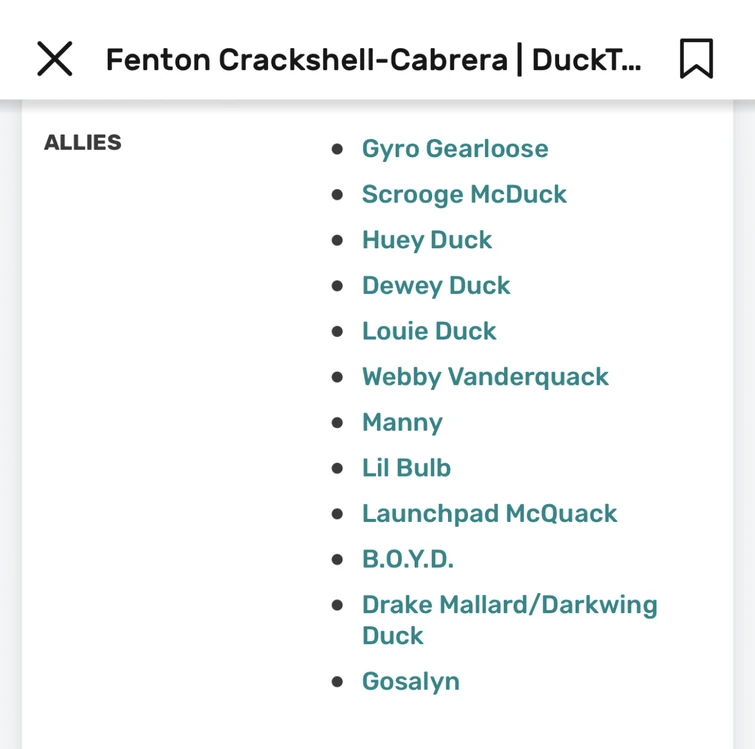Click the bullet beside Gyro Gearloose
This screenshot has width=755, height=749.
click(338, 149)
